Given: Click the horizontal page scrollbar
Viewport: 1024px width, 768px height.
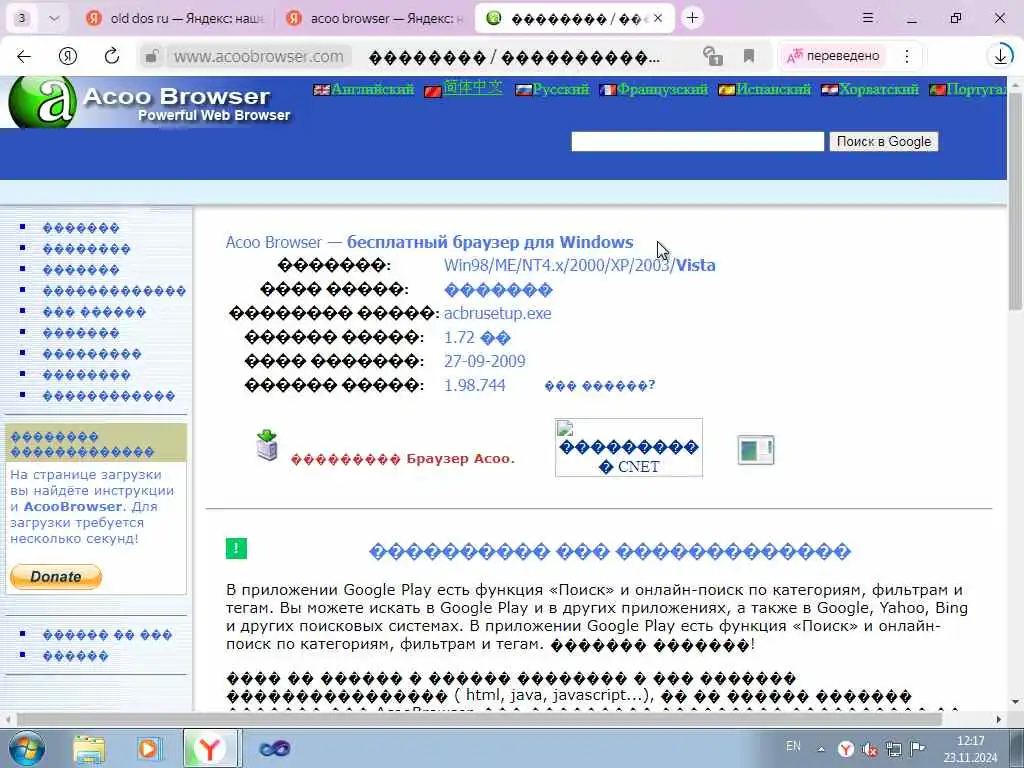Looking at the screenshot, I should 479,720.
